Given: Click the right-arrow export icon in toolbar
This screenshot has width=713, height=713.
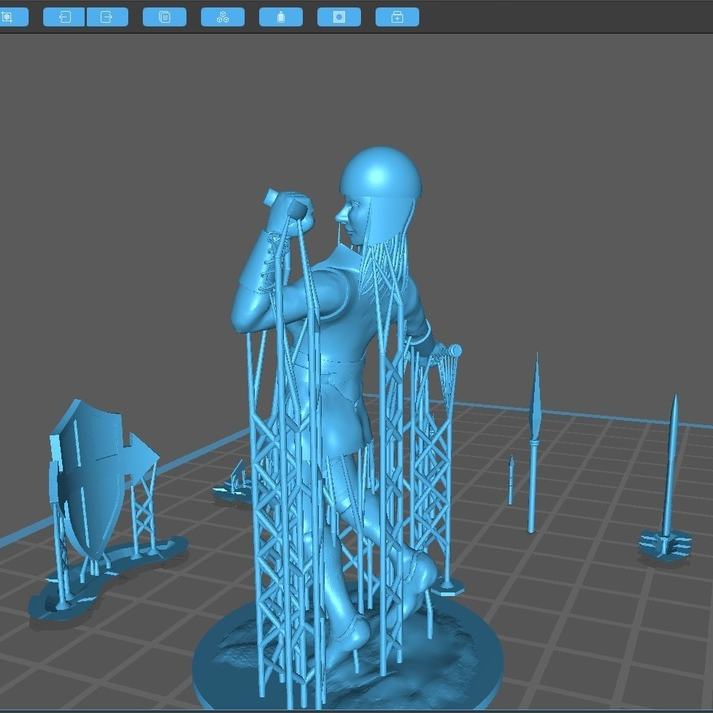Looking at the screenshot, I should click(x=107, y=17).
